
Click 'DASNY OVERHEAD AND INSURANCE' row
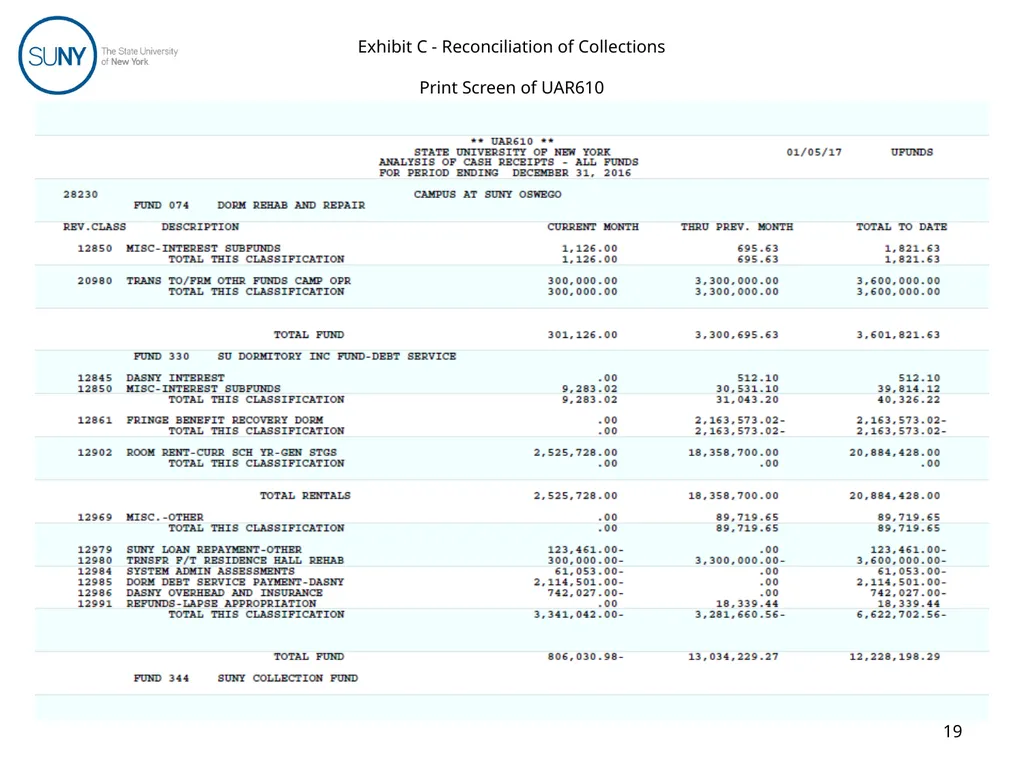[512, 593]
